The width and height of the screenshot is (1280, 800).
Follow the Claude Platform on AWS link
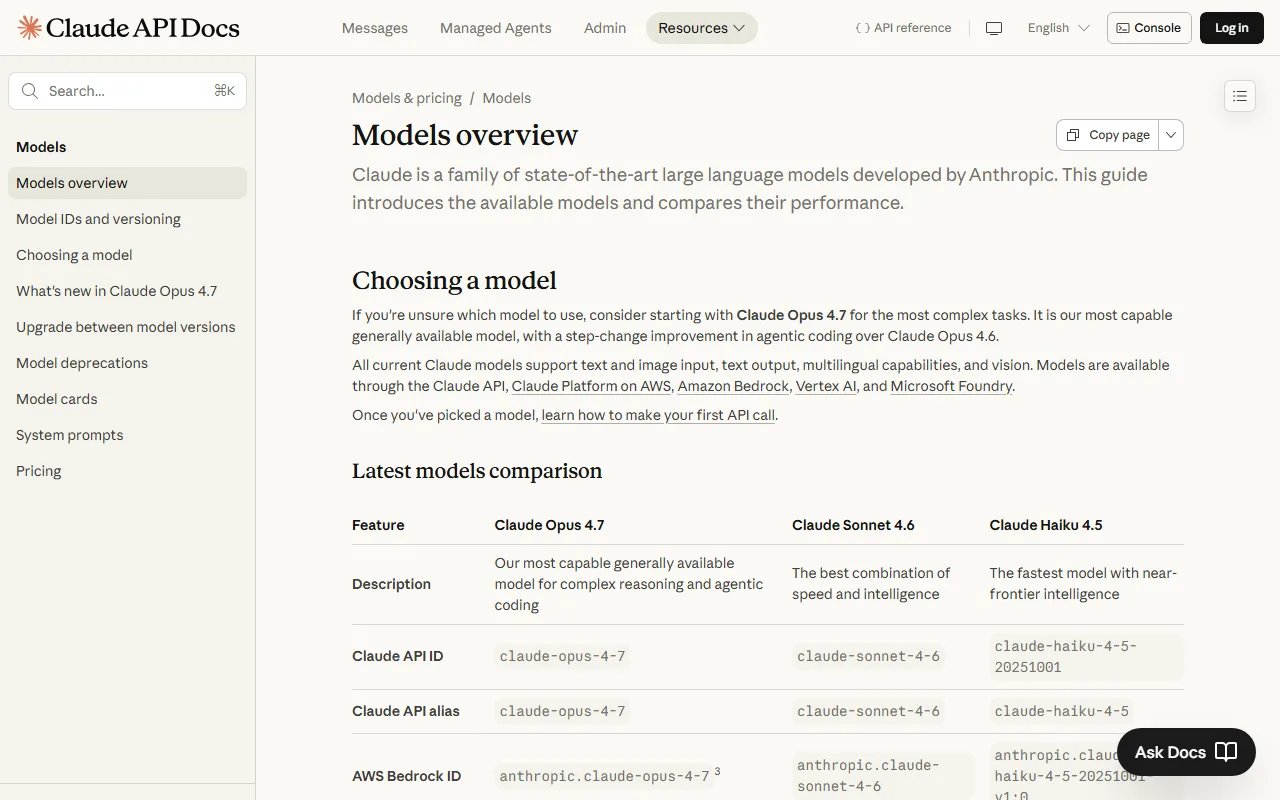(591, 386)
